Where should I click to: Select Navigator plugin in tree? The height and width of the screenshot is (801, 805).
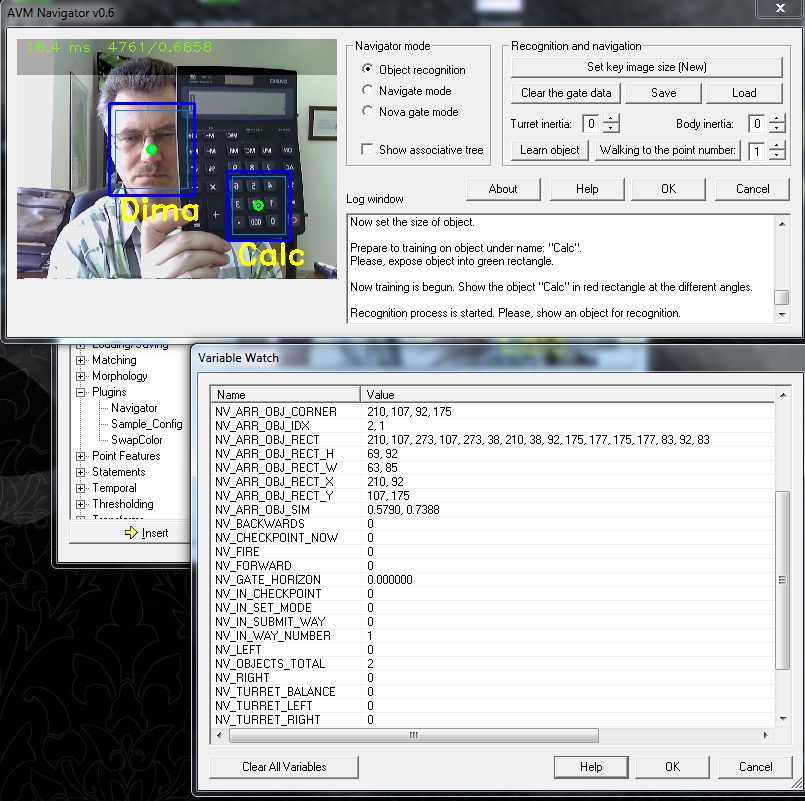134,408
